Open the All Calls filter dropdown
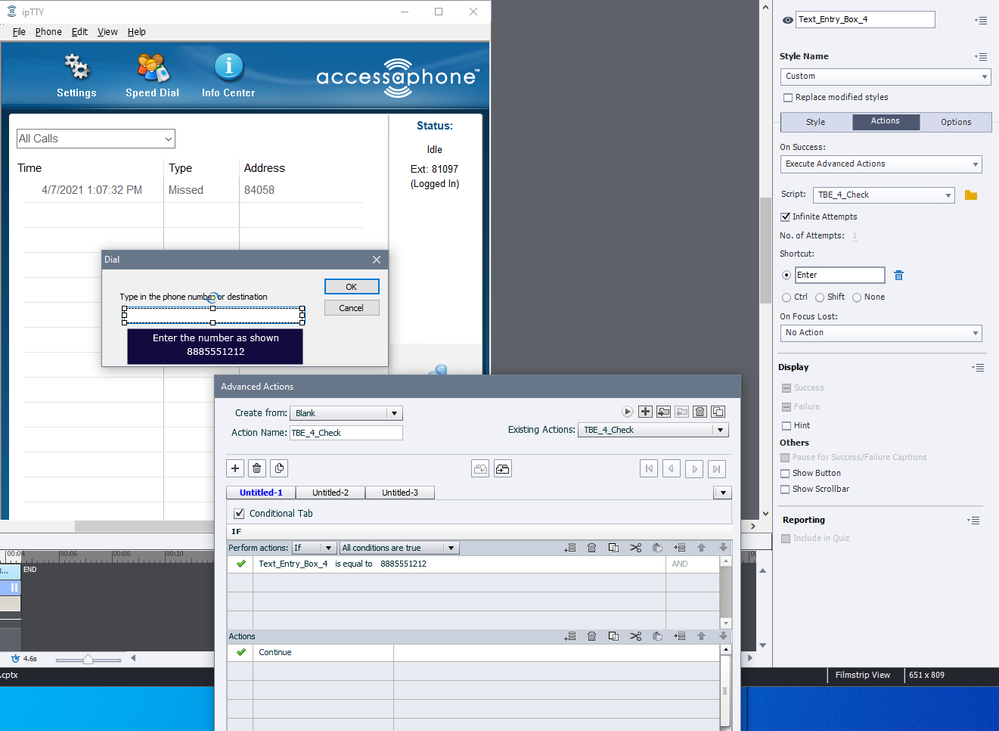Viewport: 999px width, 731px height. tap(170, 138)
